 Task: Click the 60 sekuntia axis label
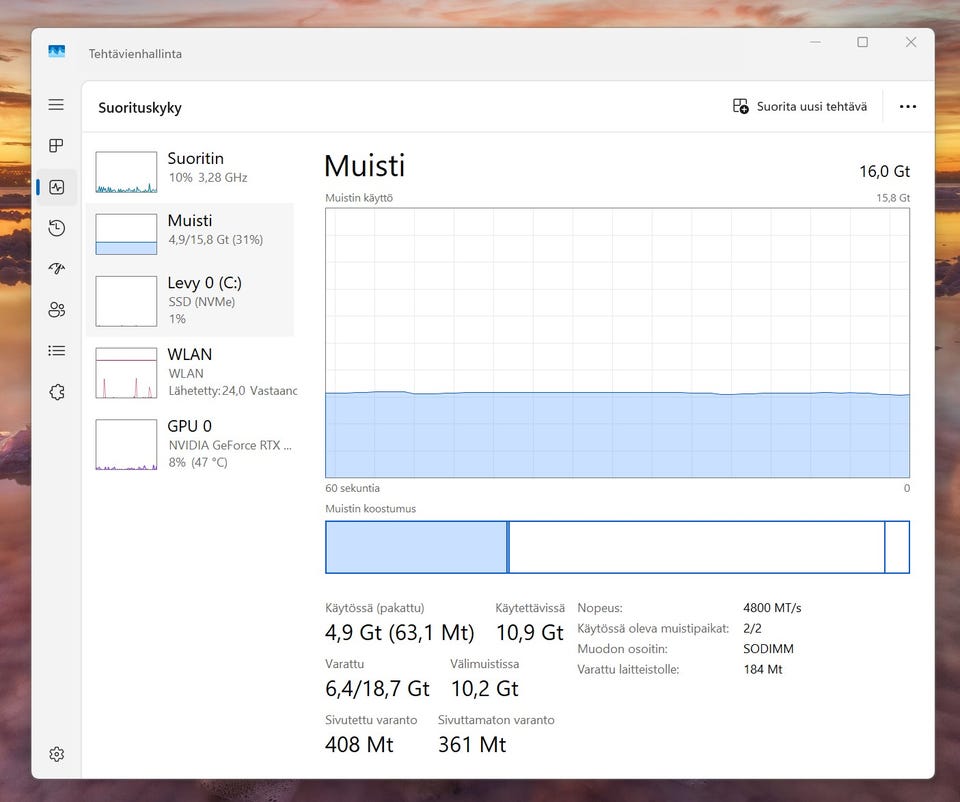[352, 488]
